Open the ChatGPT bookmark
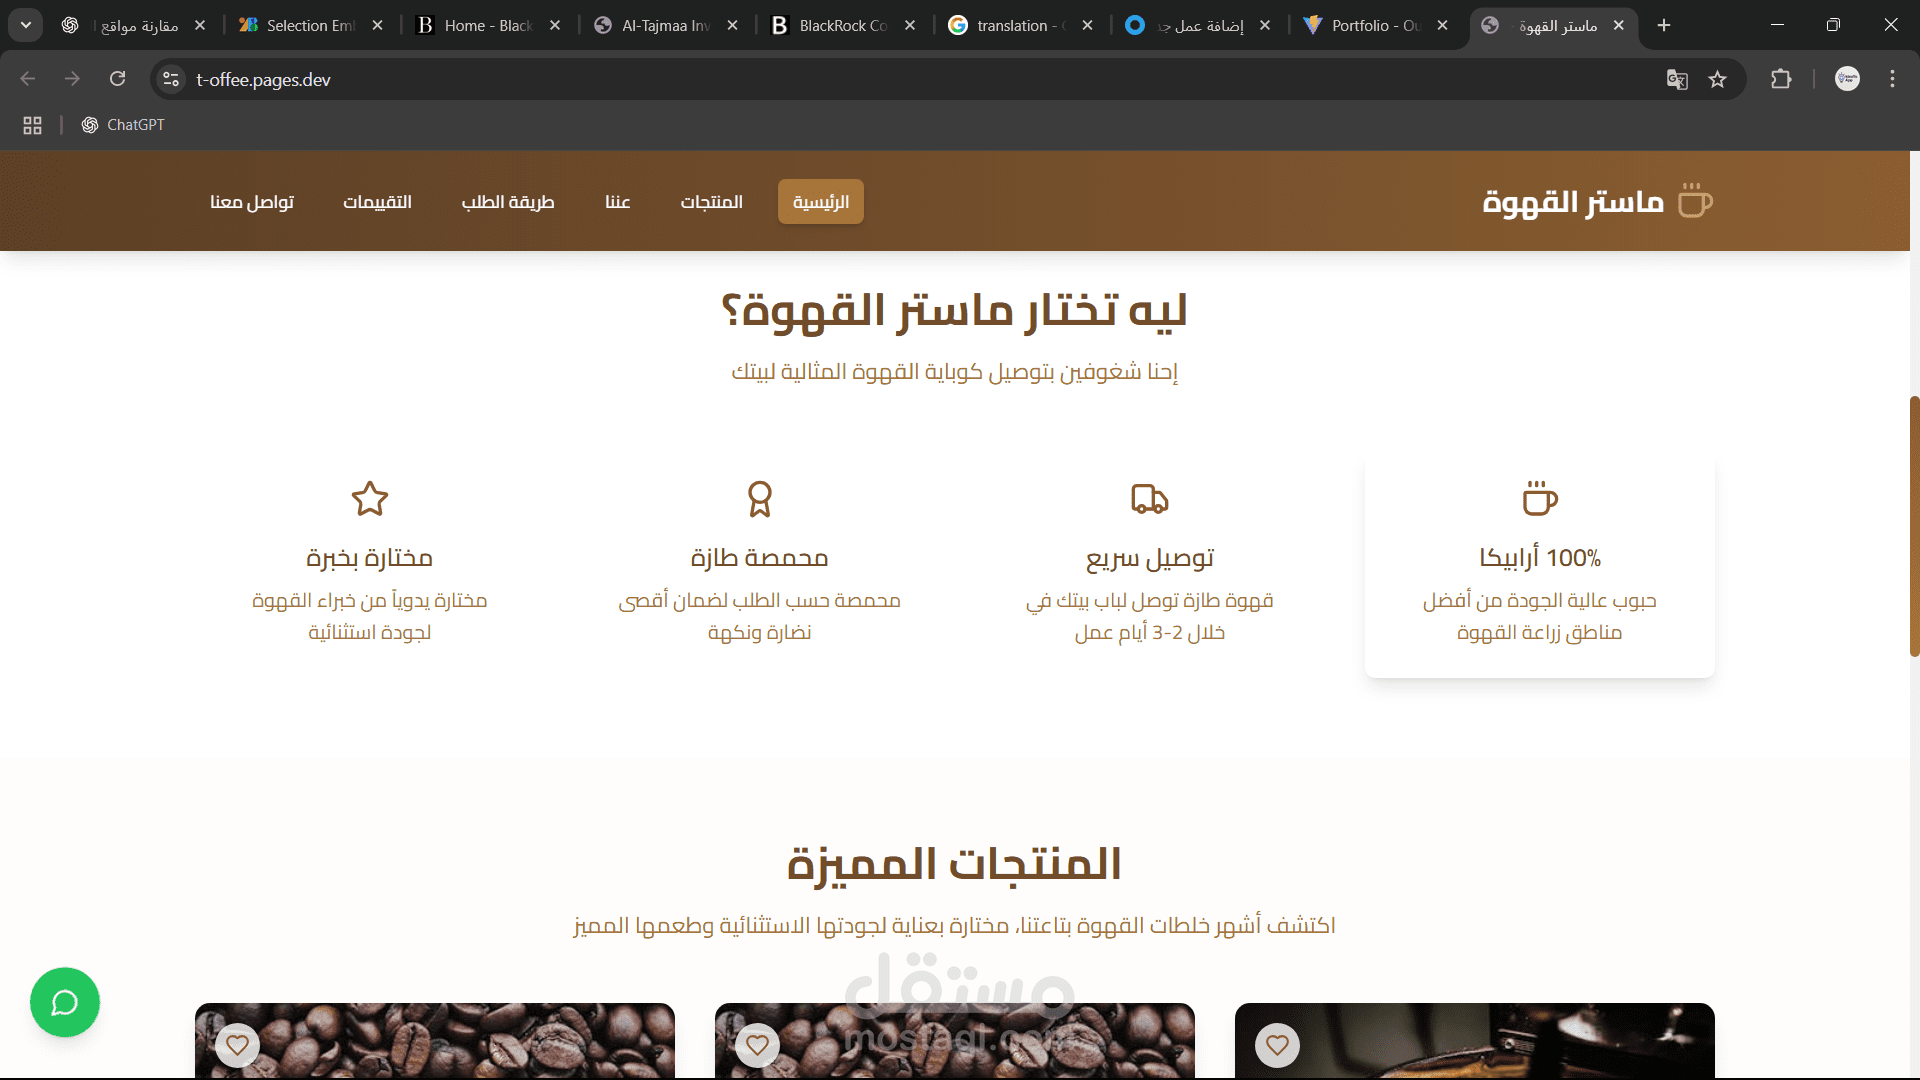The height and width of the screenshot is (1080, 1920). tap(123, 125)
